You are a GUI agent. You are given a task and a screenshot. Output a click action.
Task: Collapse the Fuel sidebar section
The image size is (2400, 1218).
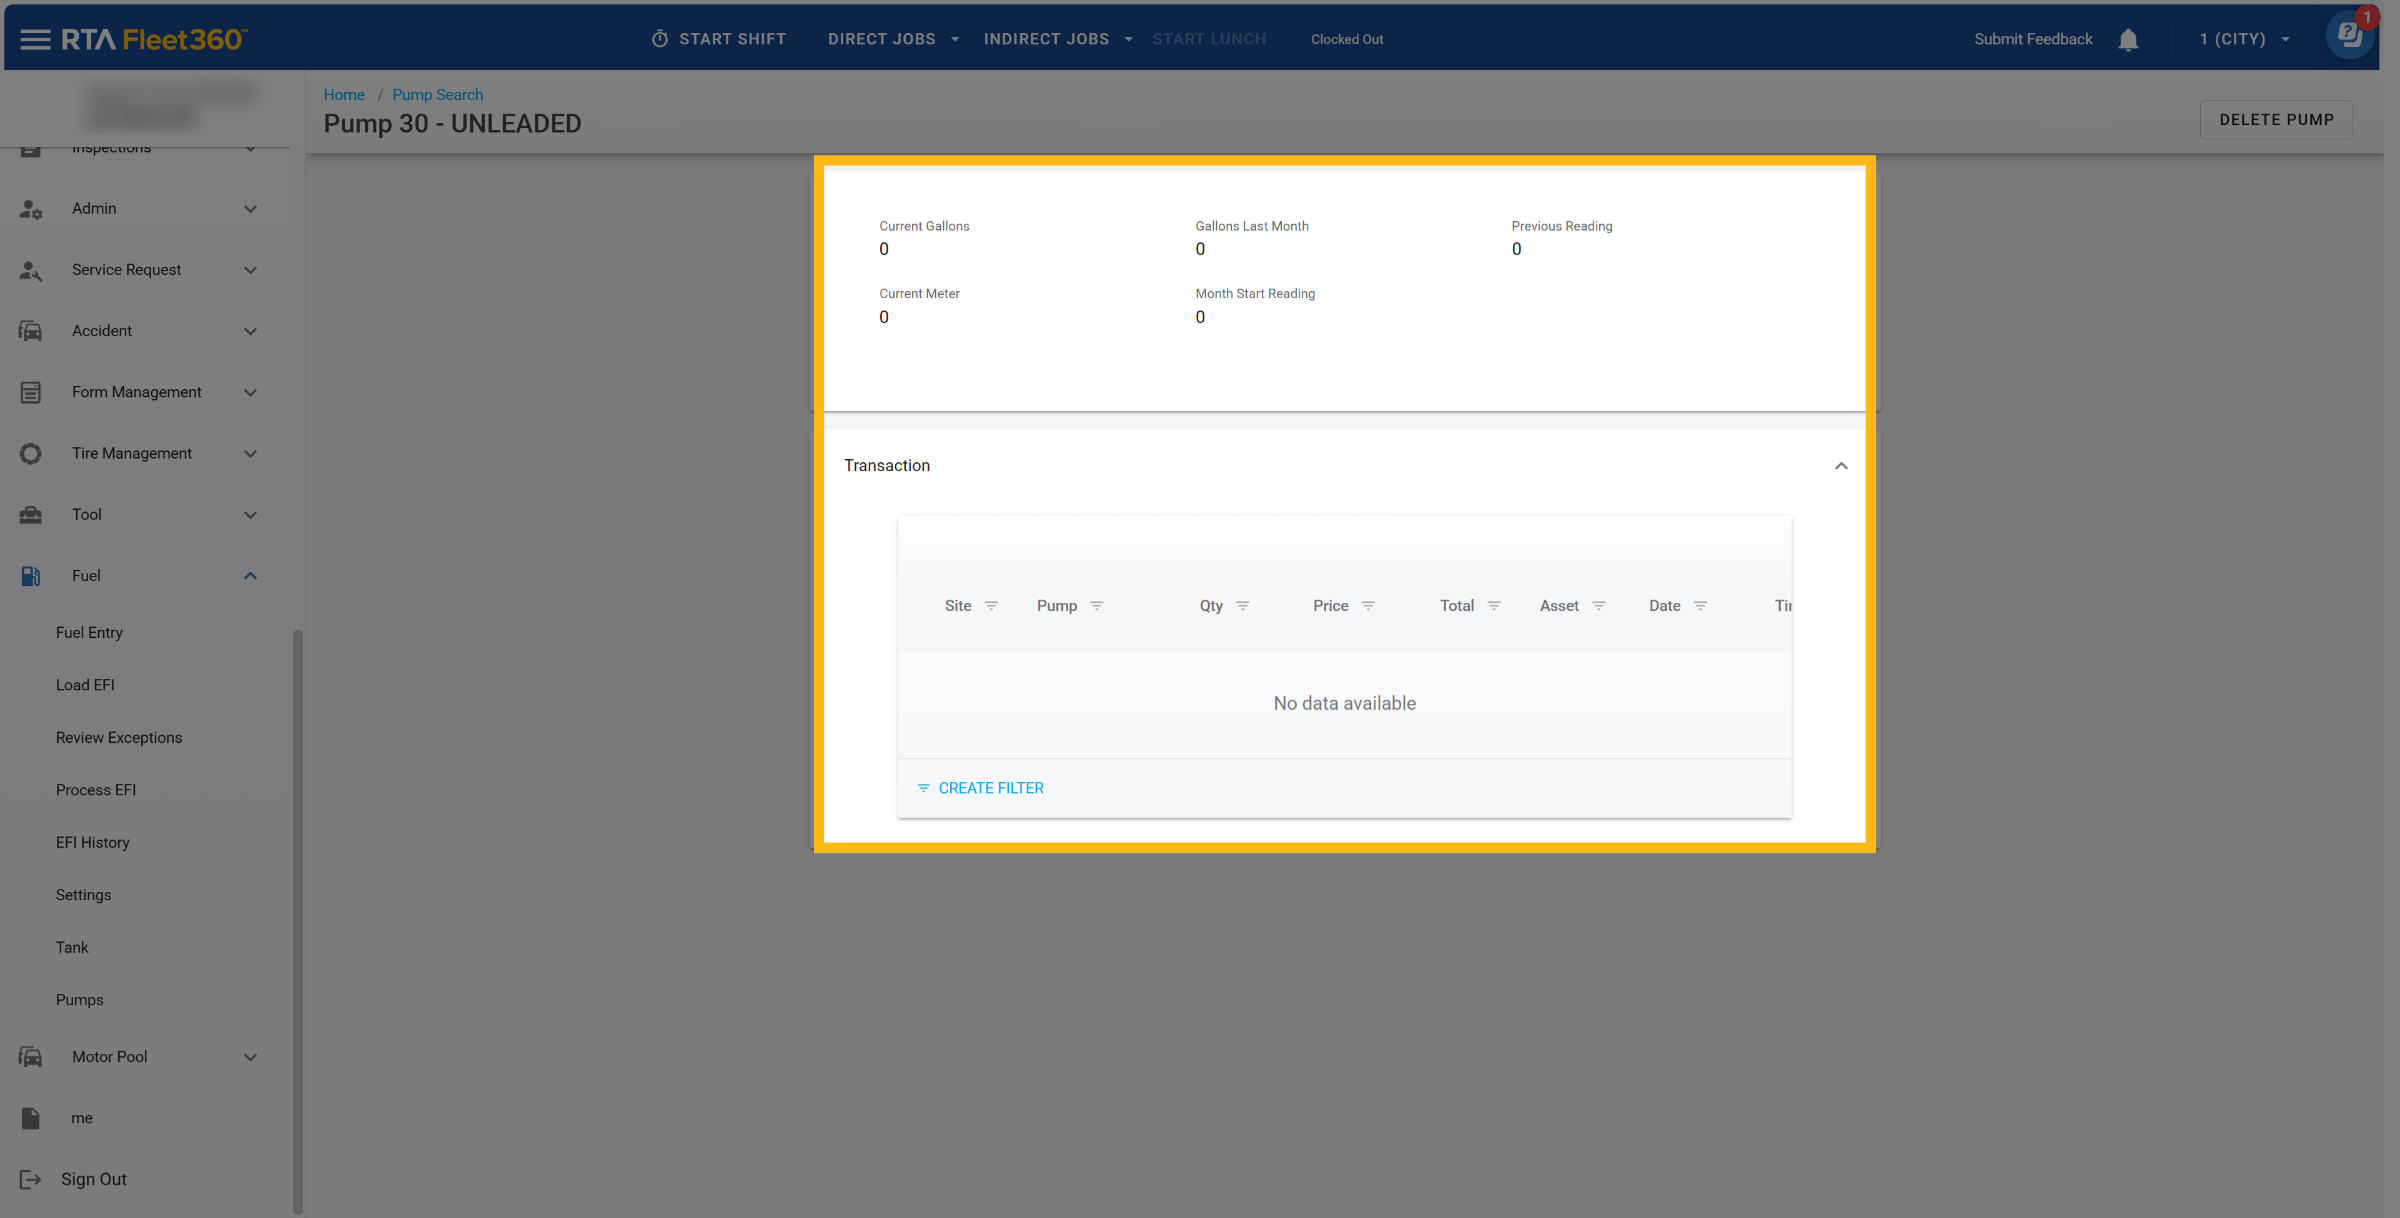[x=250, y=576]
